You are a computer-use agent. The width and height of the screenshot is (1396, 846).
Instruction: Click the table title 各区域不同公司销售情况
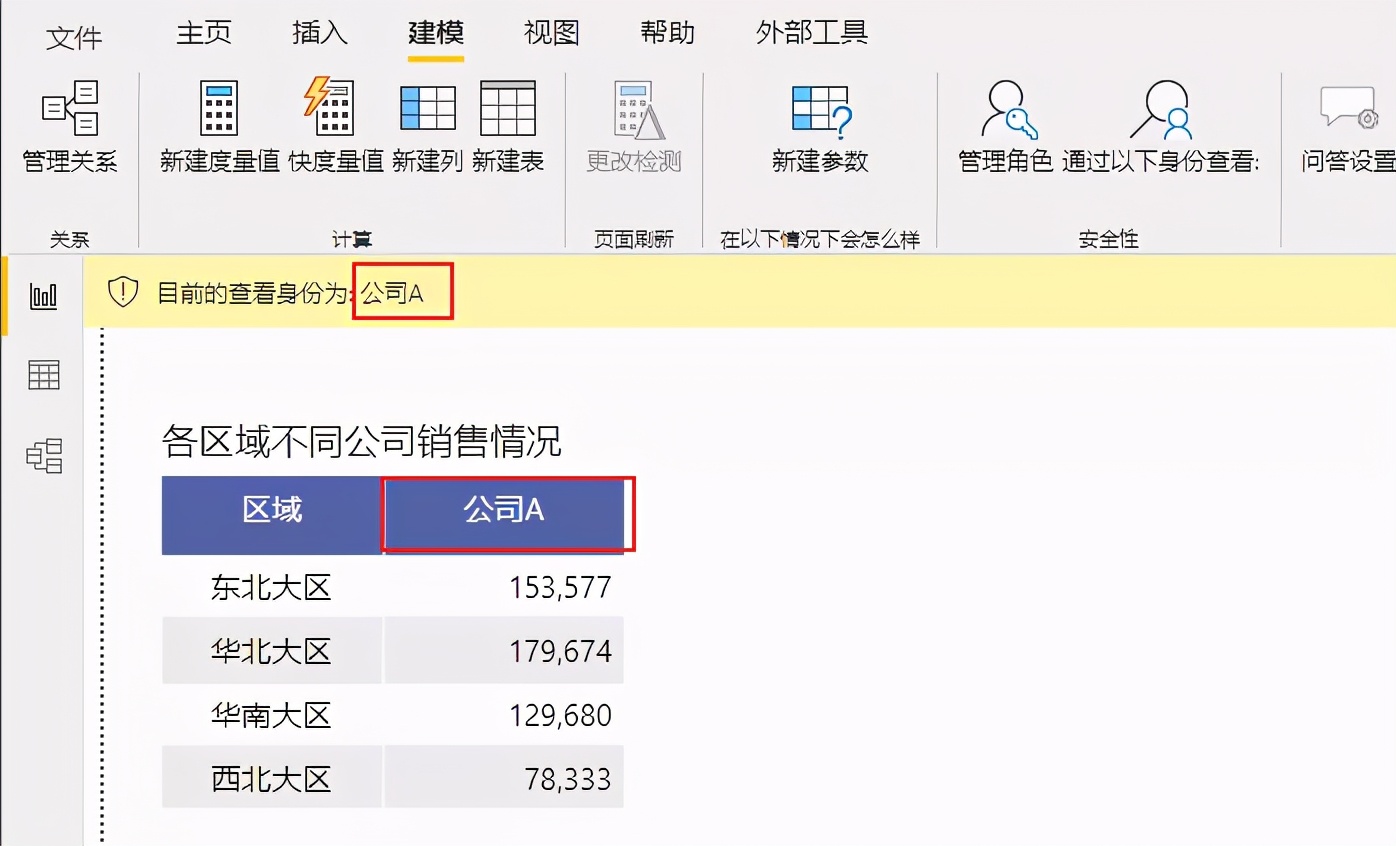pos(362,441)
